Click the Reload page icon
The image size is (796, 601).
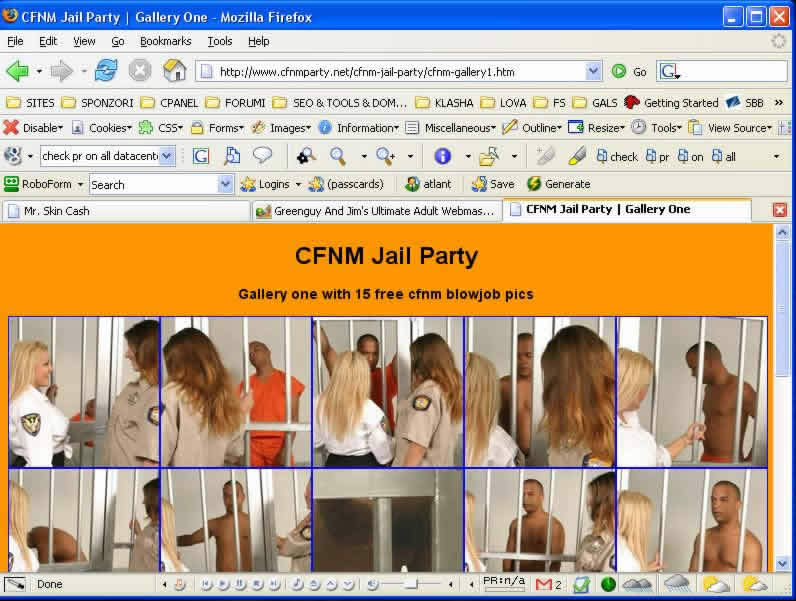pyautogui.click(x=106, y=71)
